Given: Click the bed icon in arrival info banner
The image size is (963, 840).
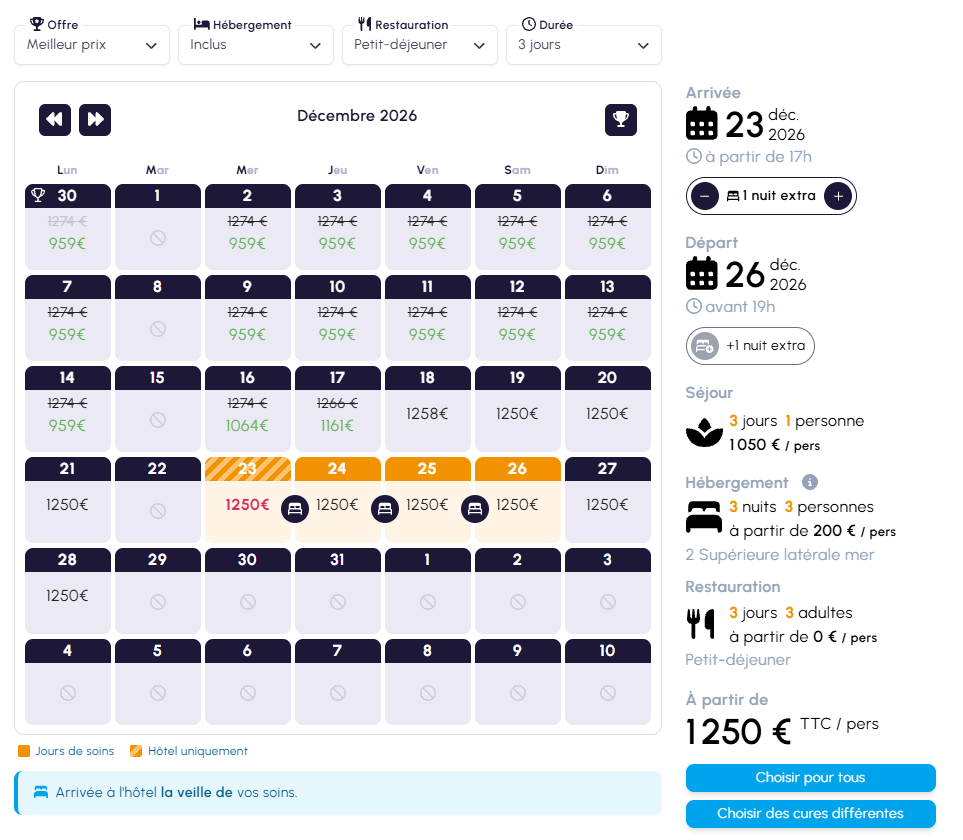Looking at the screenshot, I should (x=41, y=792).
